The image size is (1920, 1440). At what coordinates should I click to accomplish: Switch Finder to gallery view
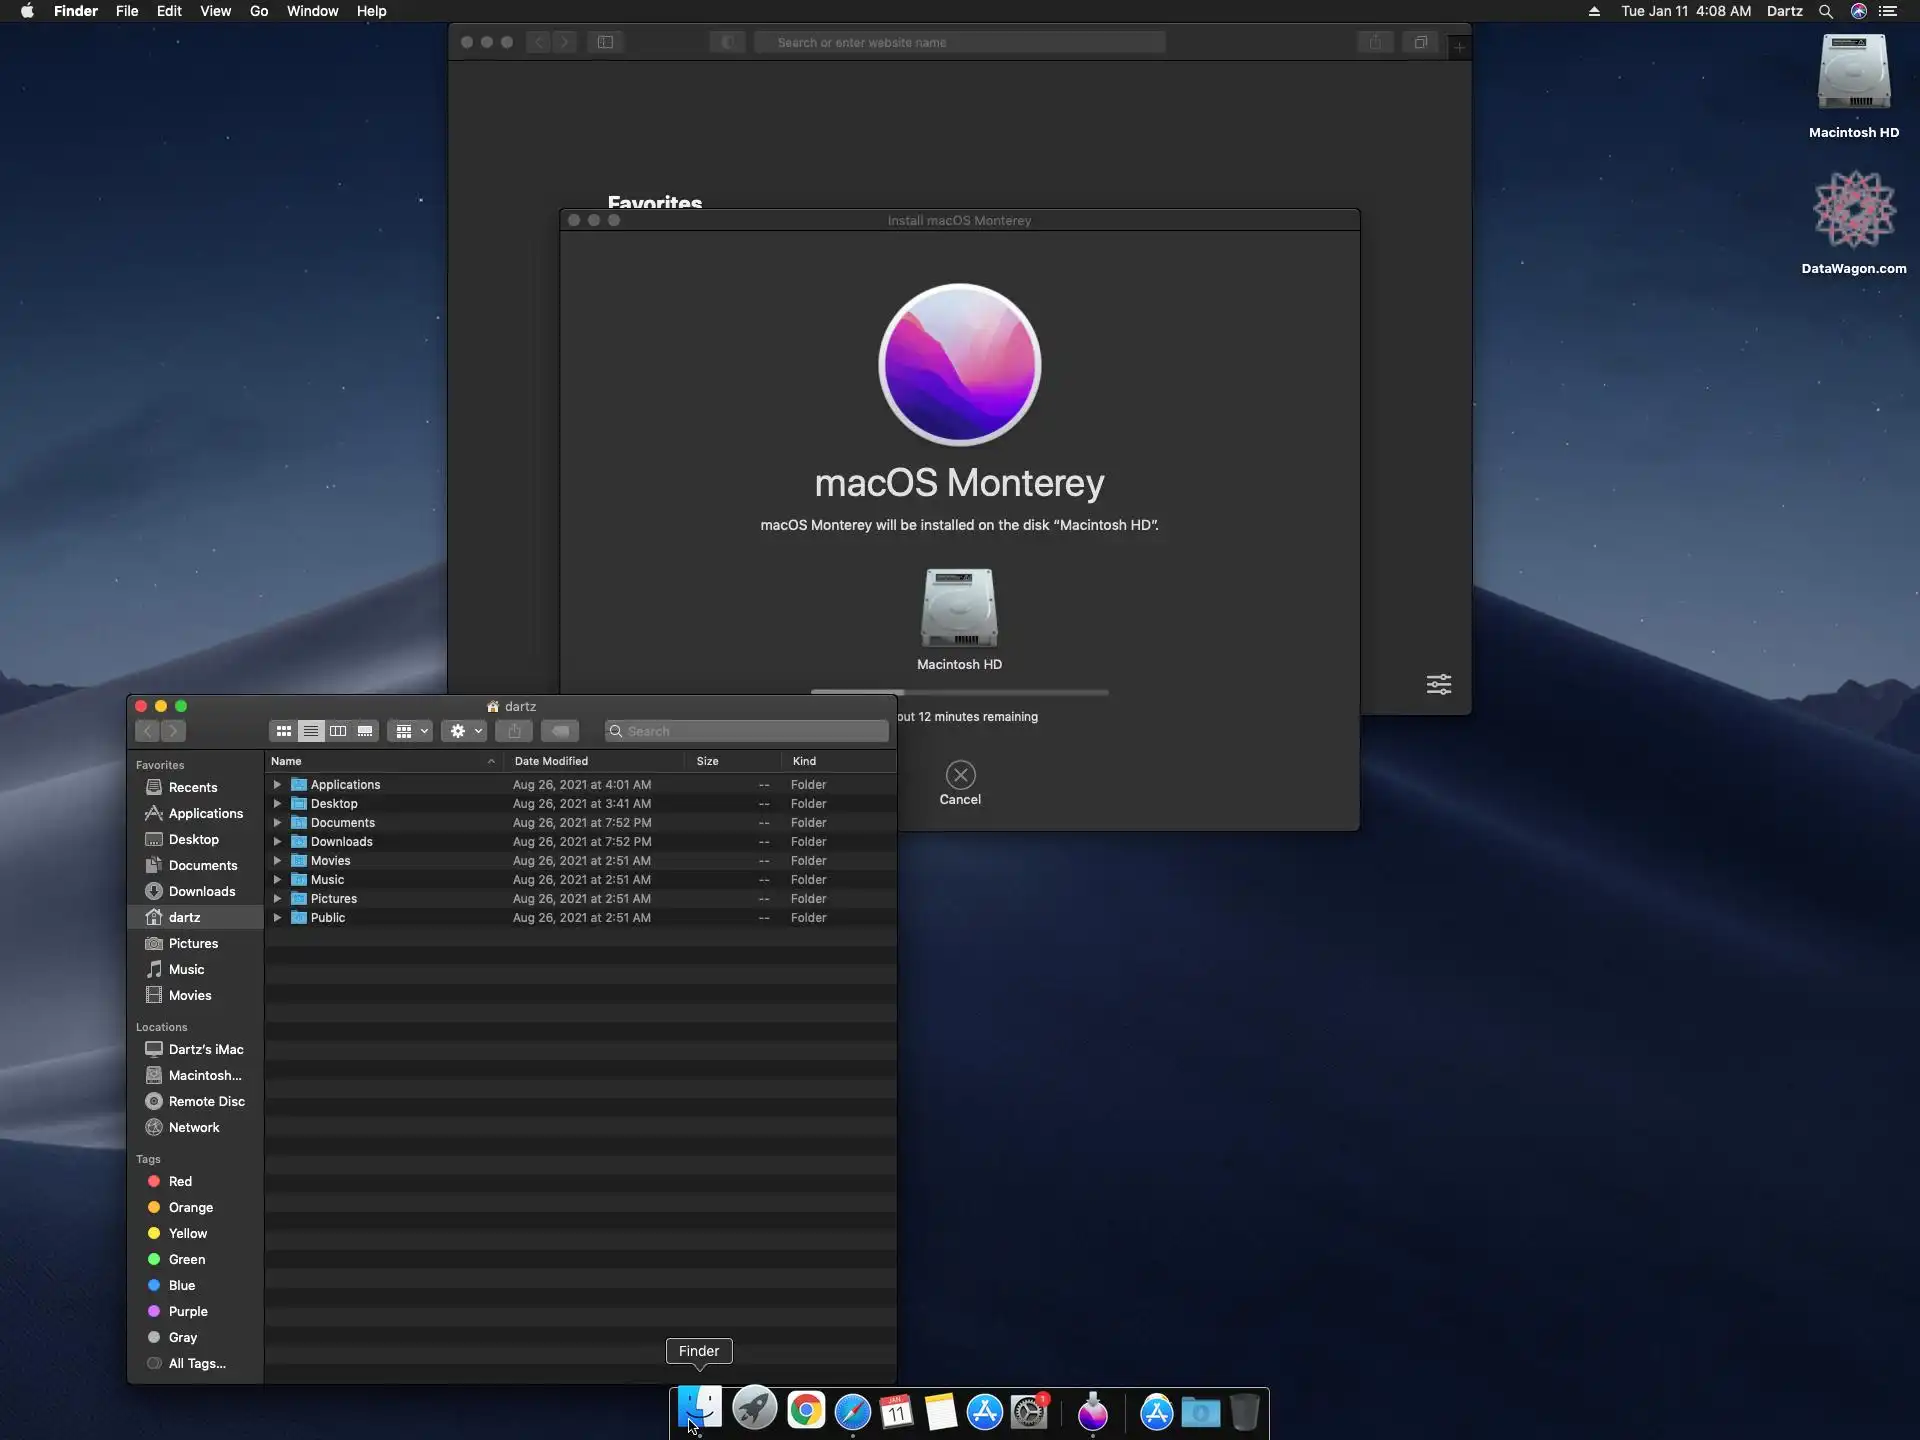tap(365, 731)
